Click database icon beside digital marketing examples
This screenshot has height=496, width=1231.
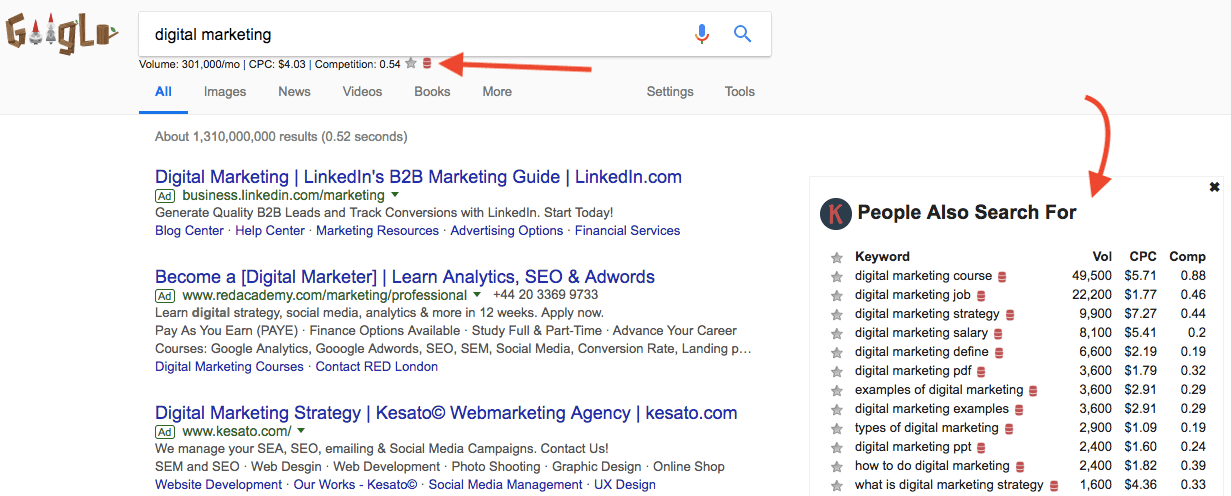coord(1019,409)
